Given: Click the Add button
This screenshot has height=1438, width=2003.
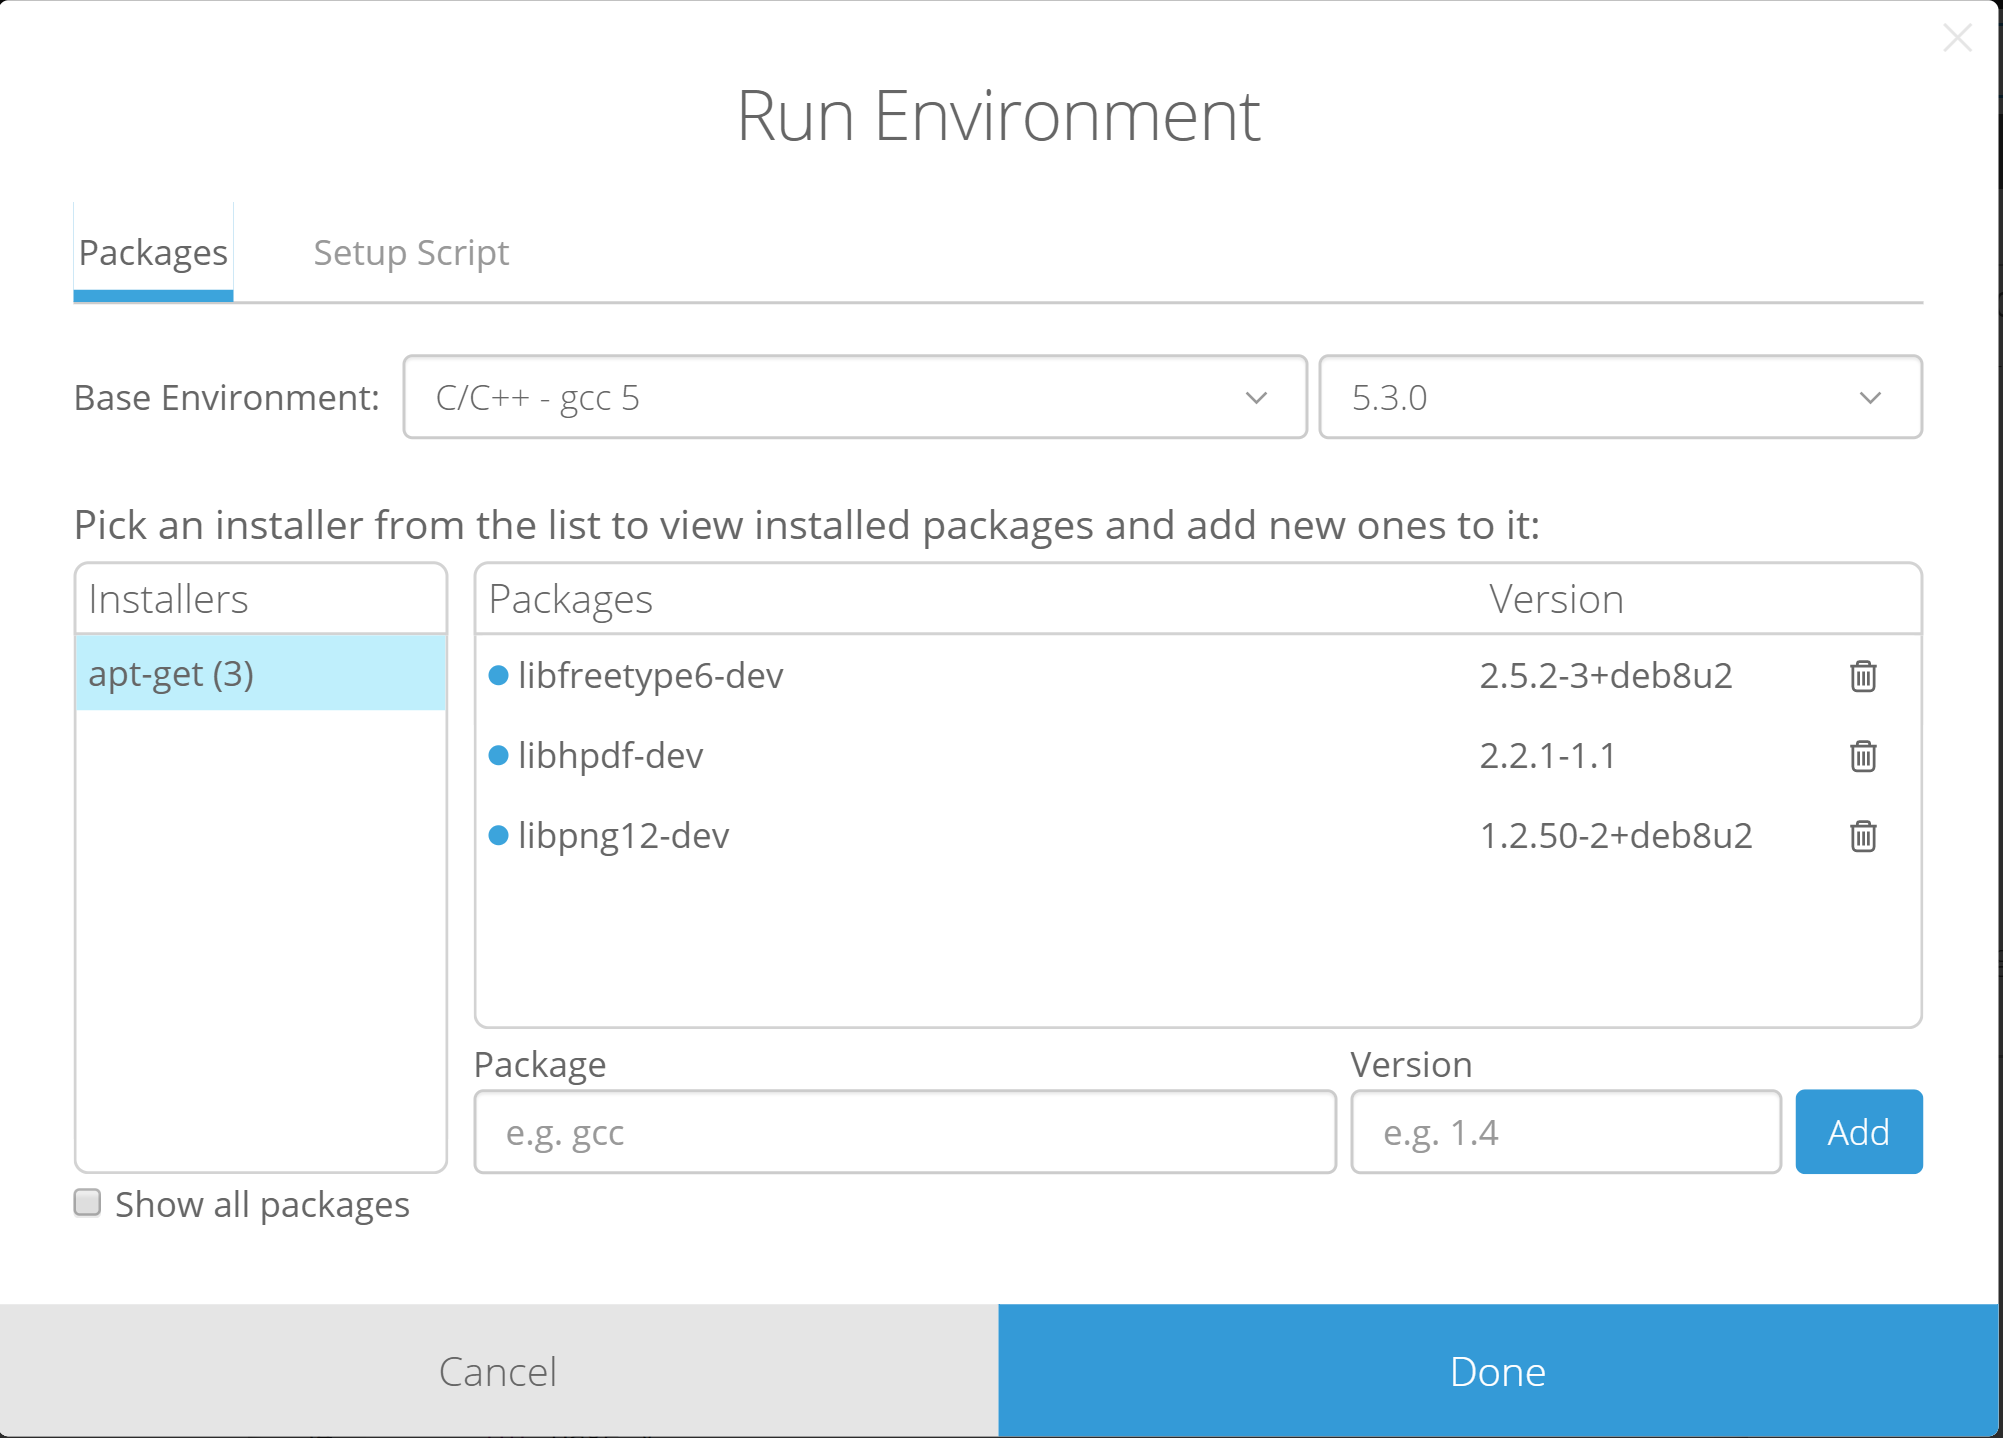Looking at the screenshot, I should (1858, 1132).
